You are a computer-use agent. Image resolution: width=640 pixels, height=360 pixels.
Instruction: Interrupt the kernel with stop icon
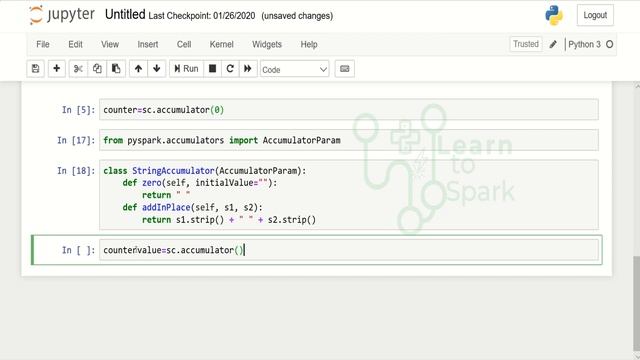click(212, 69)
